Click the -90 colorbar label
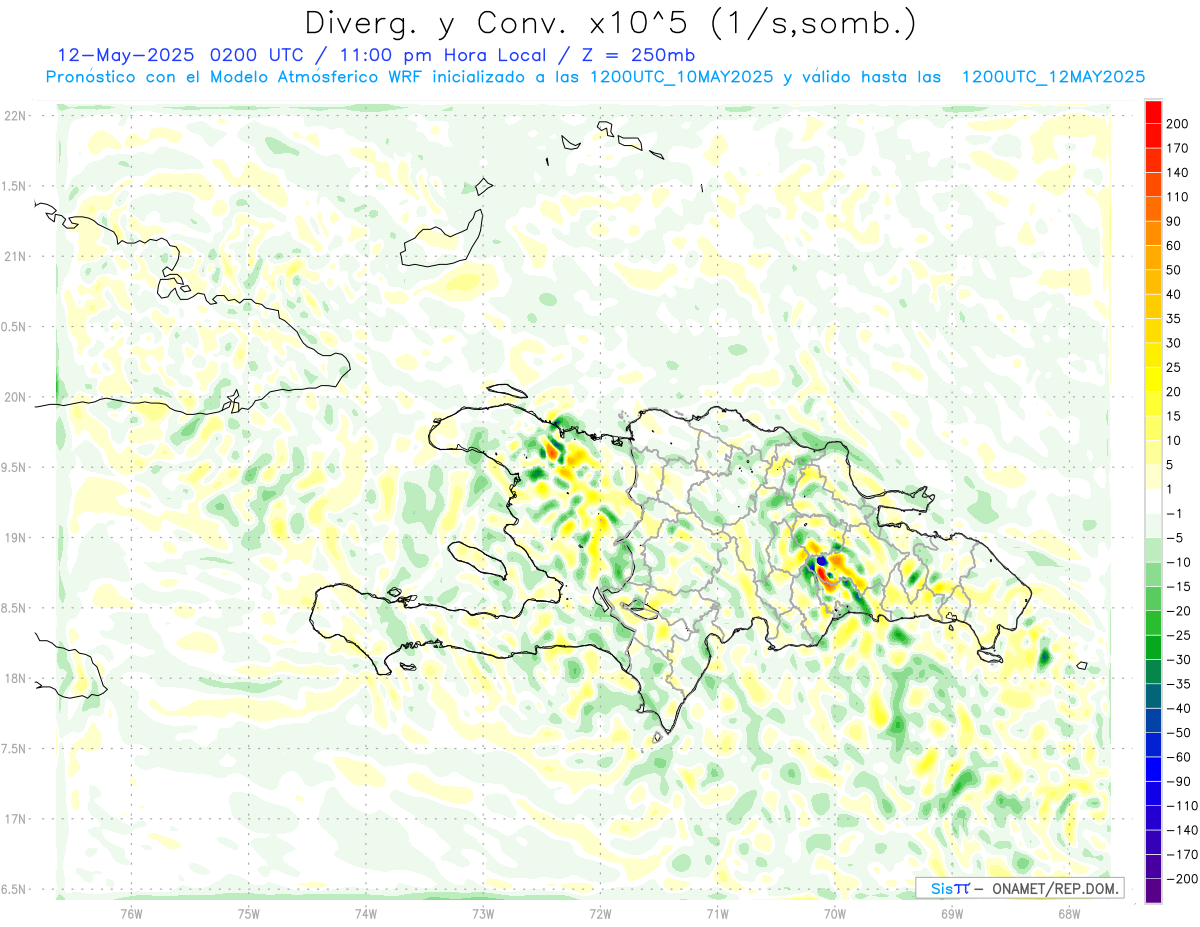The image size is (1200, 927). pos(1181,781)
